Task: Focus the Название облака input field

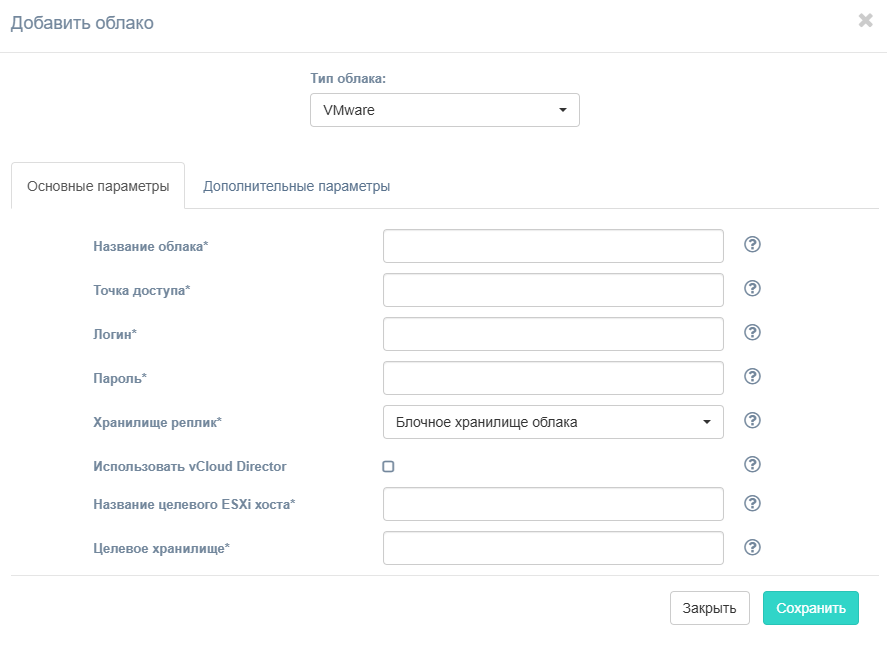Action: pyautogui.click(x=553, y=246)
